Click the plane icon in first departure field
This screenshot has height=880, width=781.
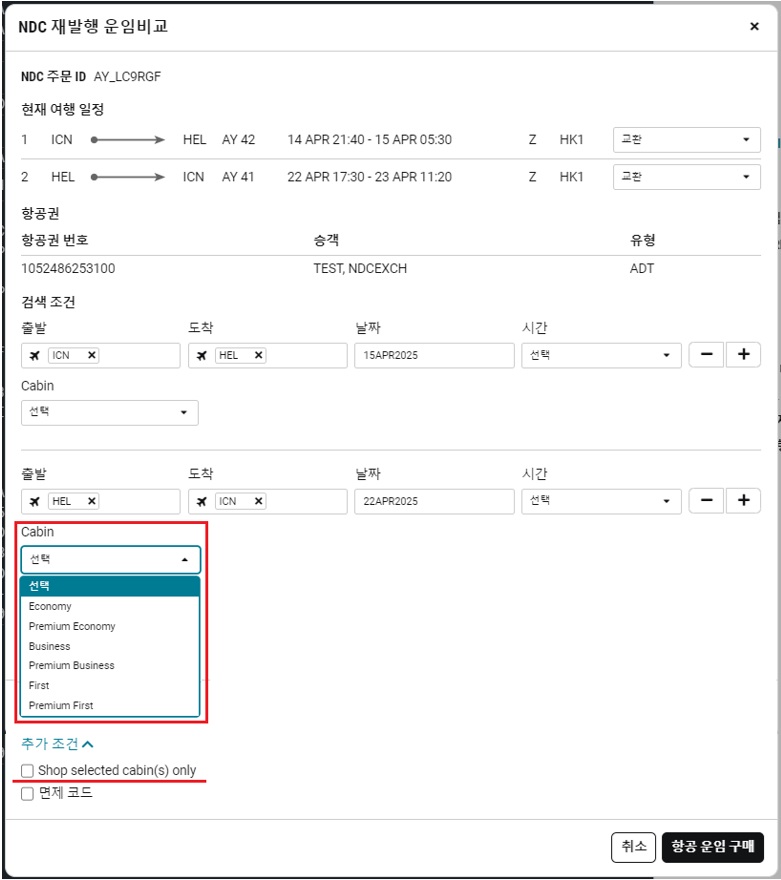pos(35,355)
